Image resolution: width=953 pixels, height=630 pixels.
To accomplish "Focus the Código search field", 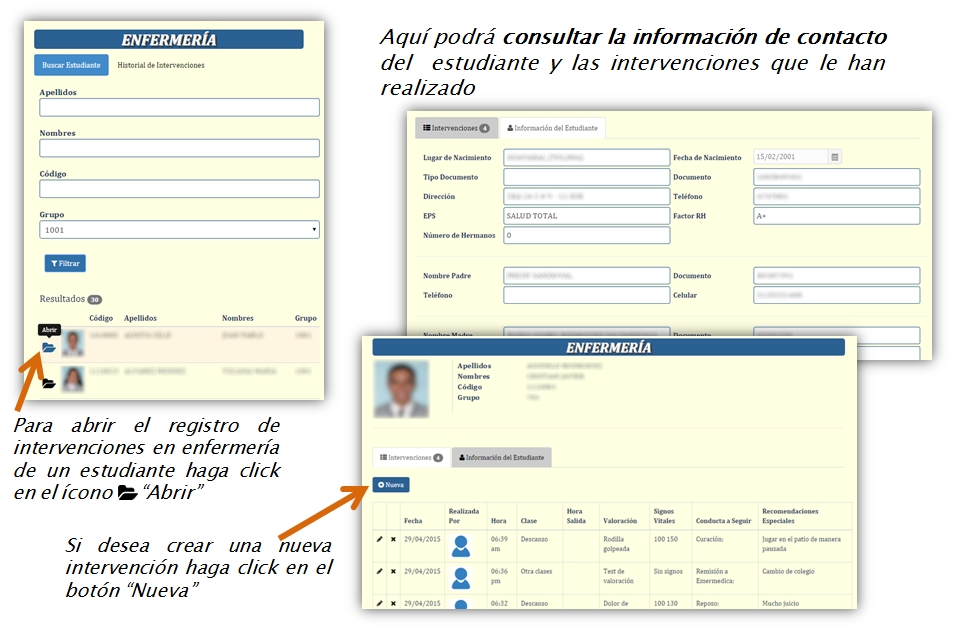I will 179,189.
